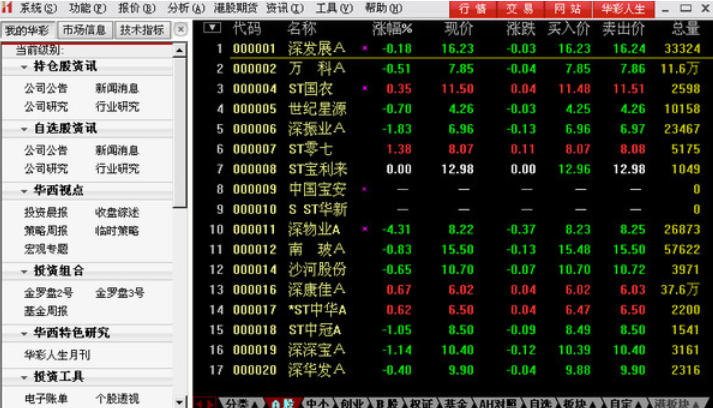Collapse the 投资组合 section
Screen dimensions: 713x408
point(24,270)
